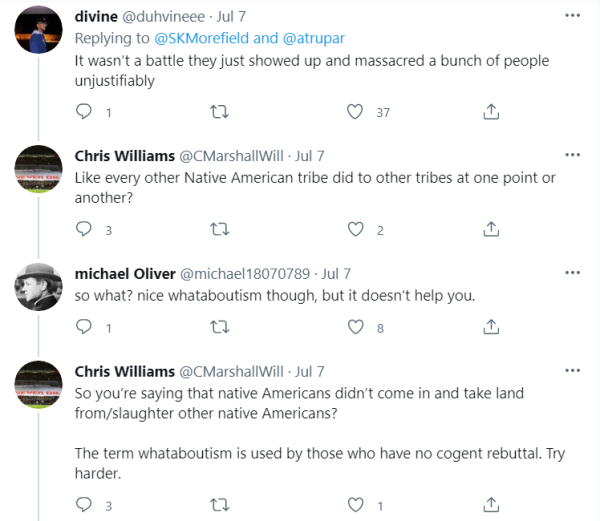Like divine's tweet with 37 likes
Viewport: 600px width, 521px height.
coord(354,112)
